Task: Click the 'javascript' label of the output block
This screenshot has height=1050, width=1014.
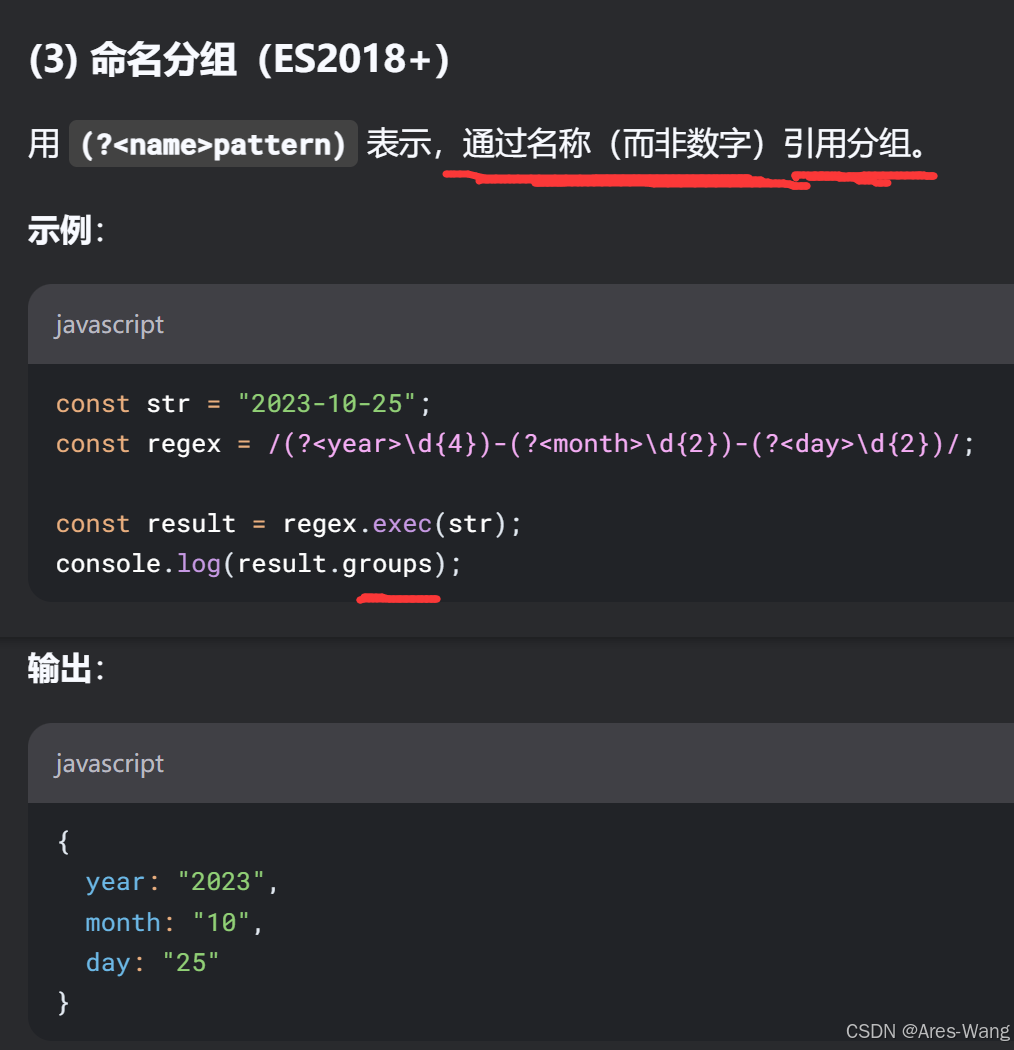Action: pyautogui.click(x=109, y=764)
